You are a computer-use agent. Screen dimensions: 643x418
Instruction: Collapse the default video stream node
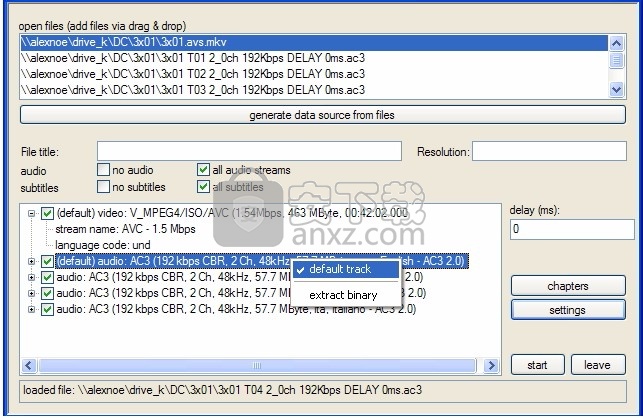pos(31,213)
